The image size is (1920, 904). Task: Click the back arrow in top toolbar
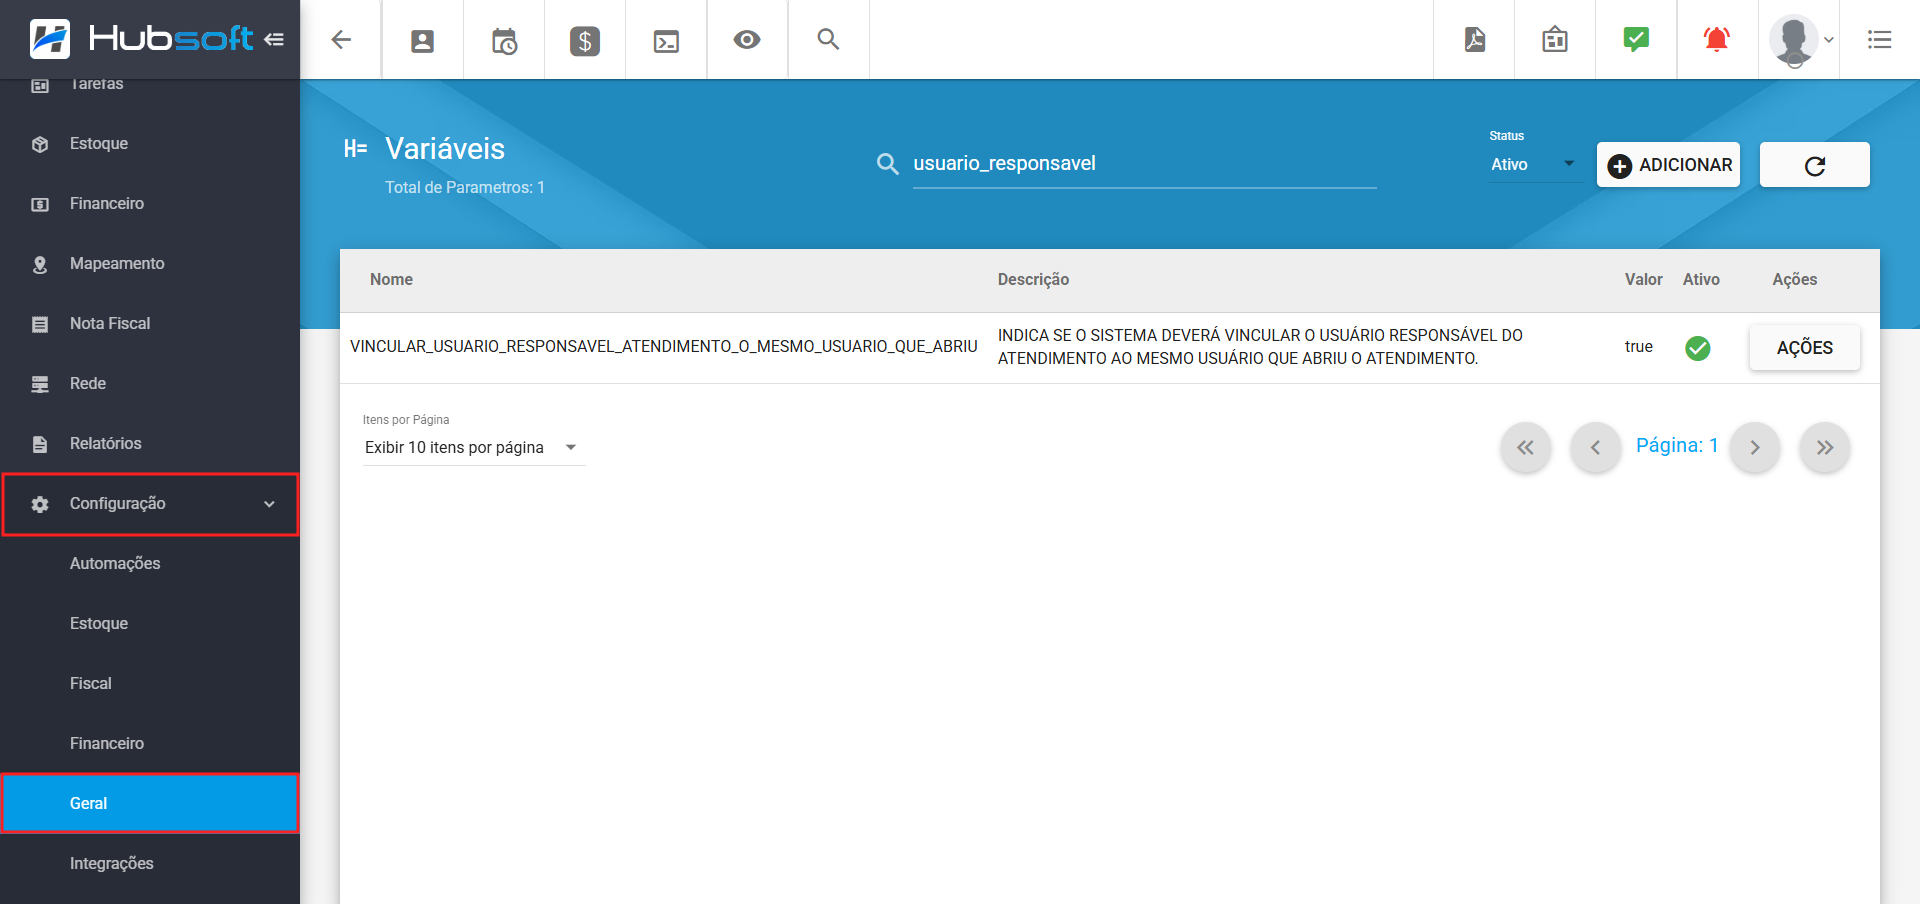[341, 40]
